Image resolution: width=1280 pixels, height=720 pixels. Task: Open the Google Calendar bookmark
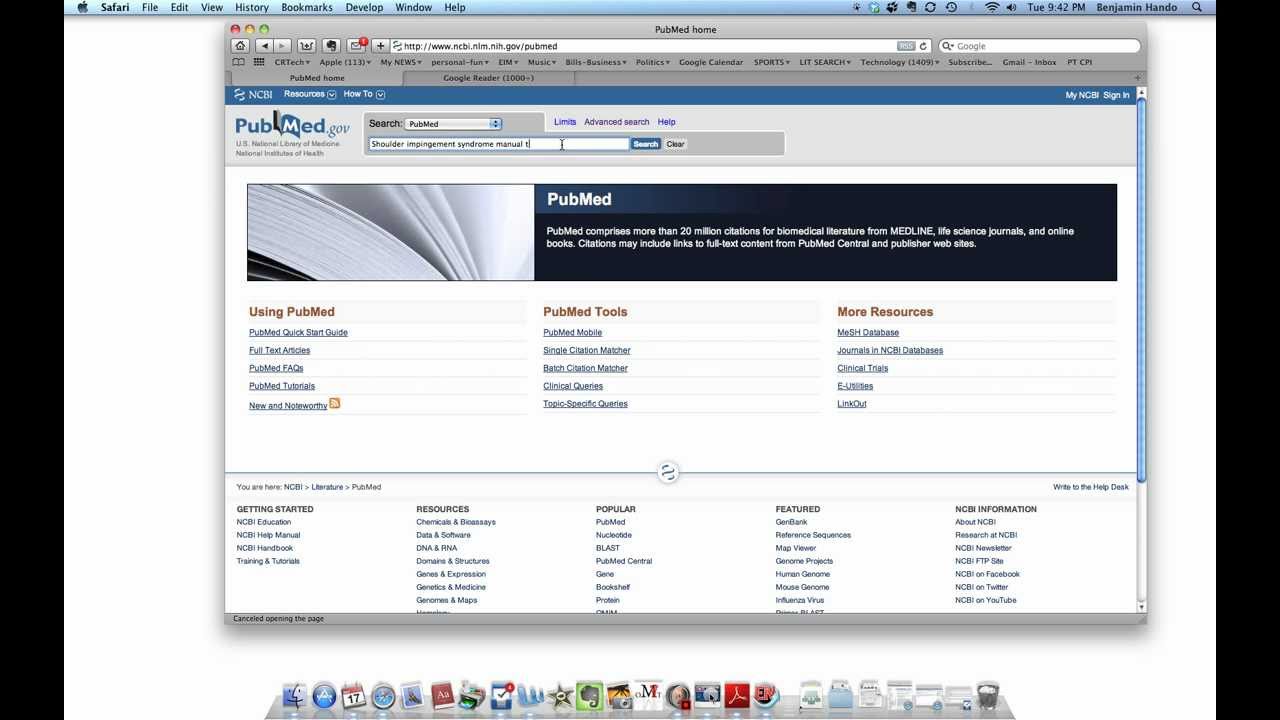(x=711, y=62)
